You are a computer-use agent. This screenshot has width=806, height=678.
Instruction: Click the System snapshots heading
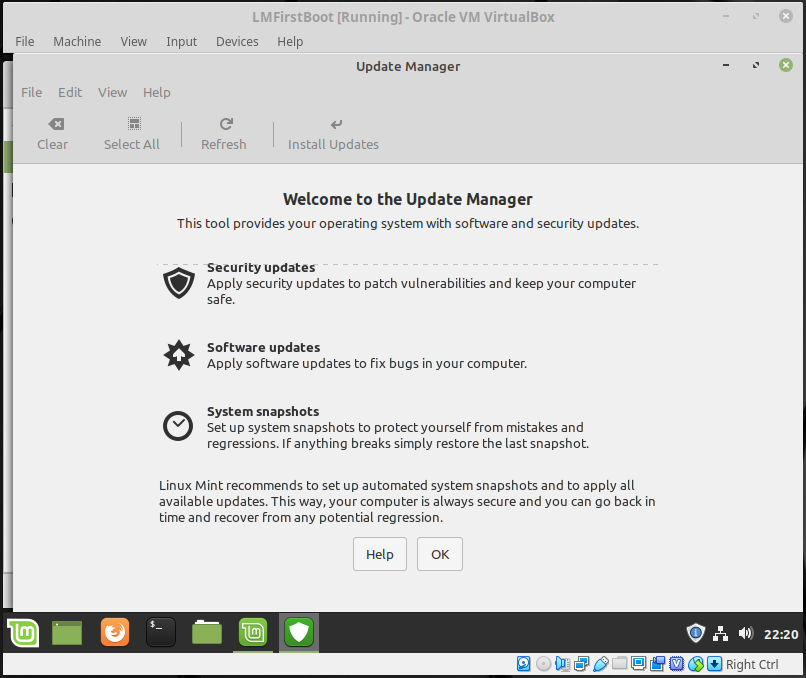click(263, 412)
